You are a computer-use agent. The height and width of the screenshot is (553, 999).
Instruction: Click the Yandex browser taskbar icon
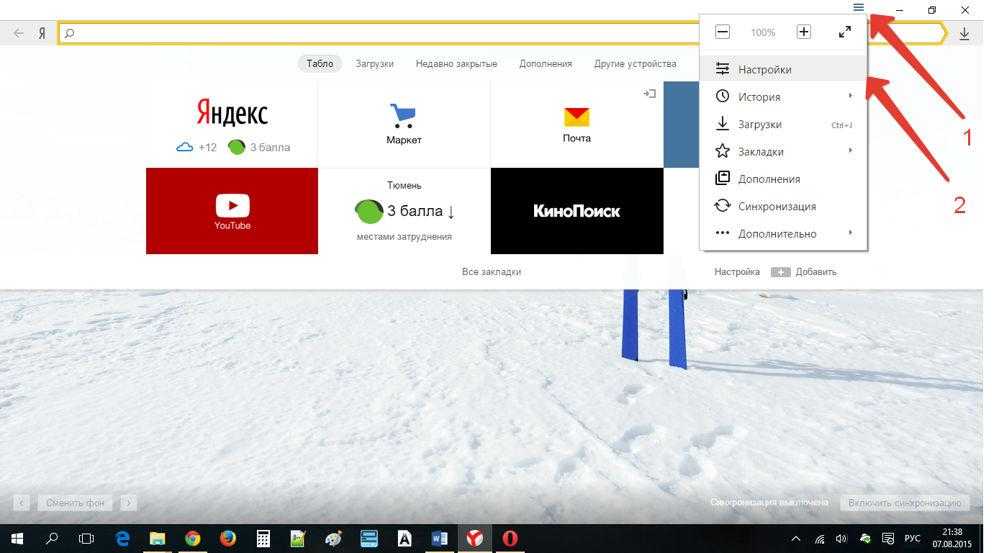tap(474, 538)
